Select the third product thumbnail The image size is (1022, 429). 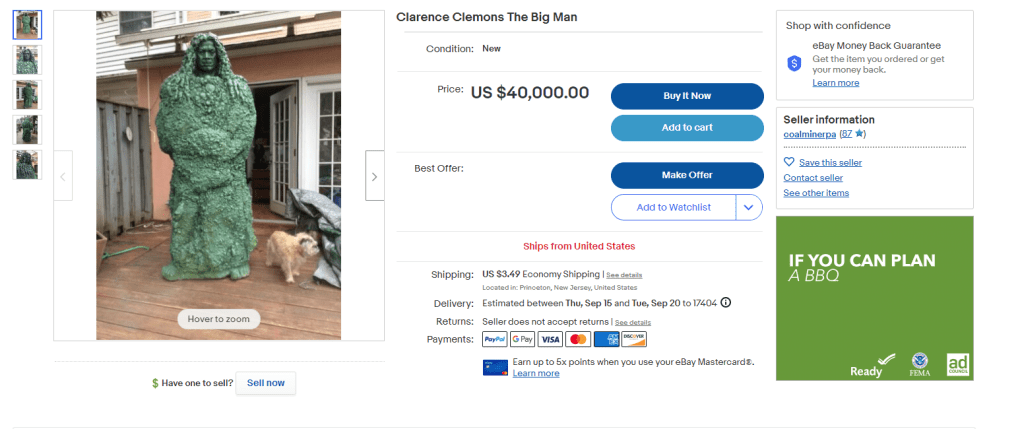(27, 95)
